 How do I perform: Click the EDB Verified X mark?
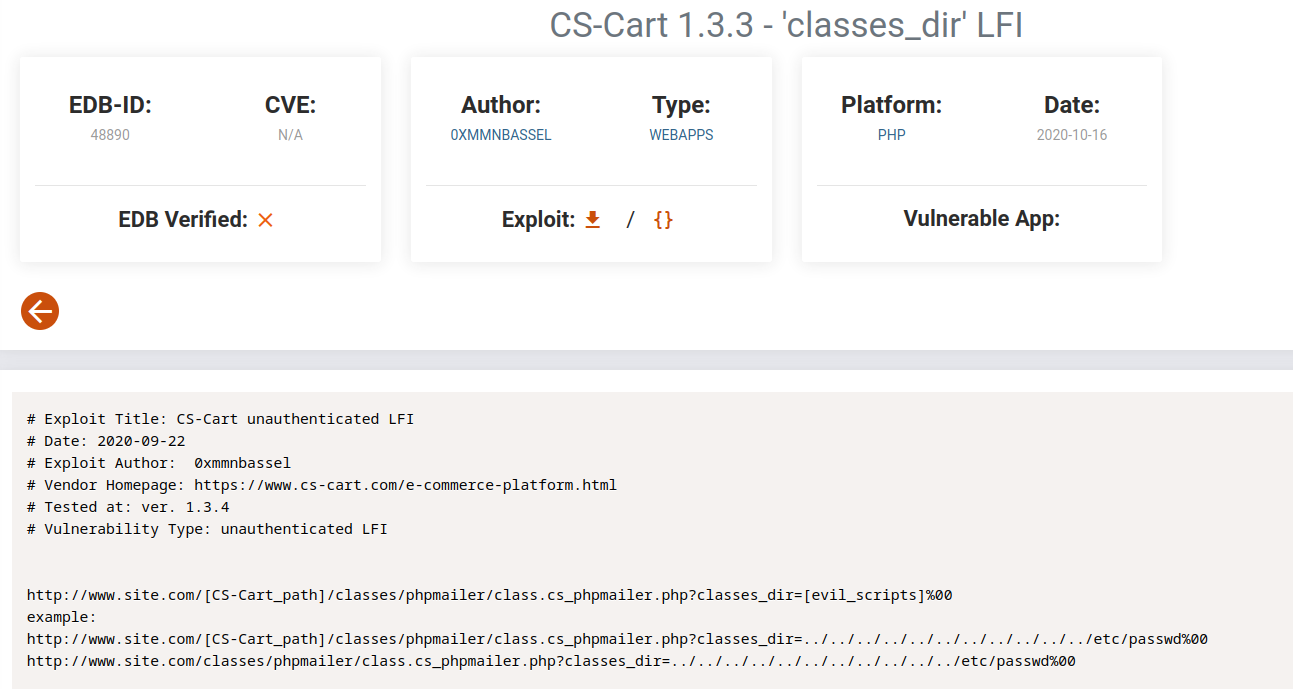(265, 220)
